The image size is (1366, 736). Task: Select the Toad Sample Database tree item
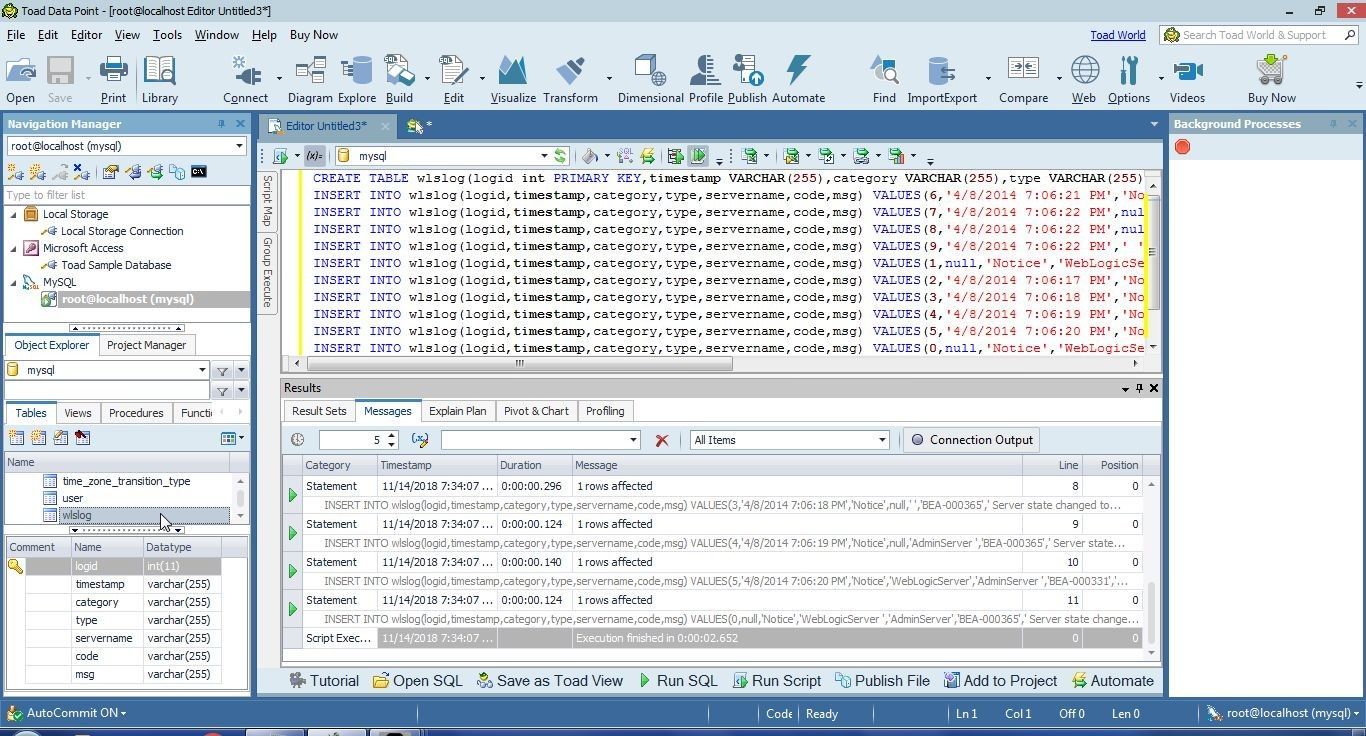pos(116,265)
